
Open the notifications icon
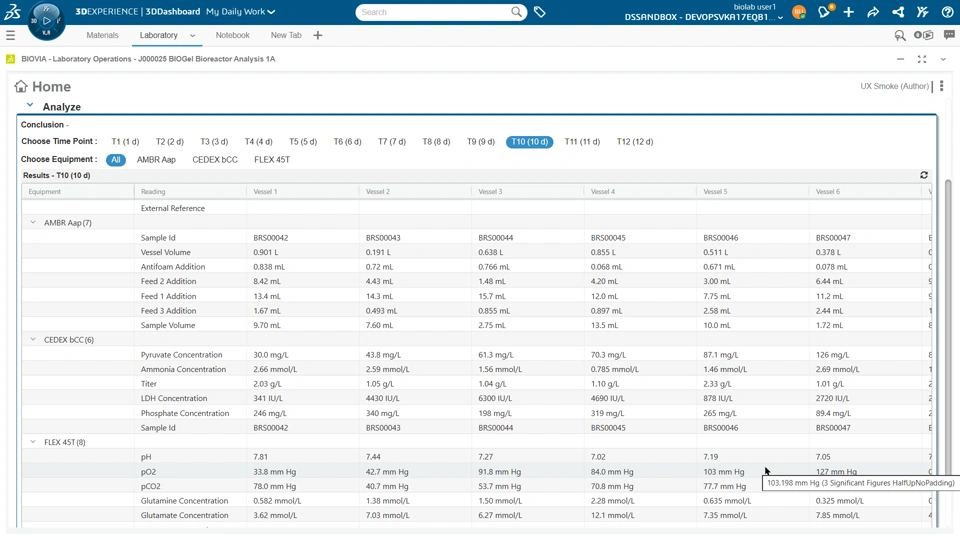[824, 12]
